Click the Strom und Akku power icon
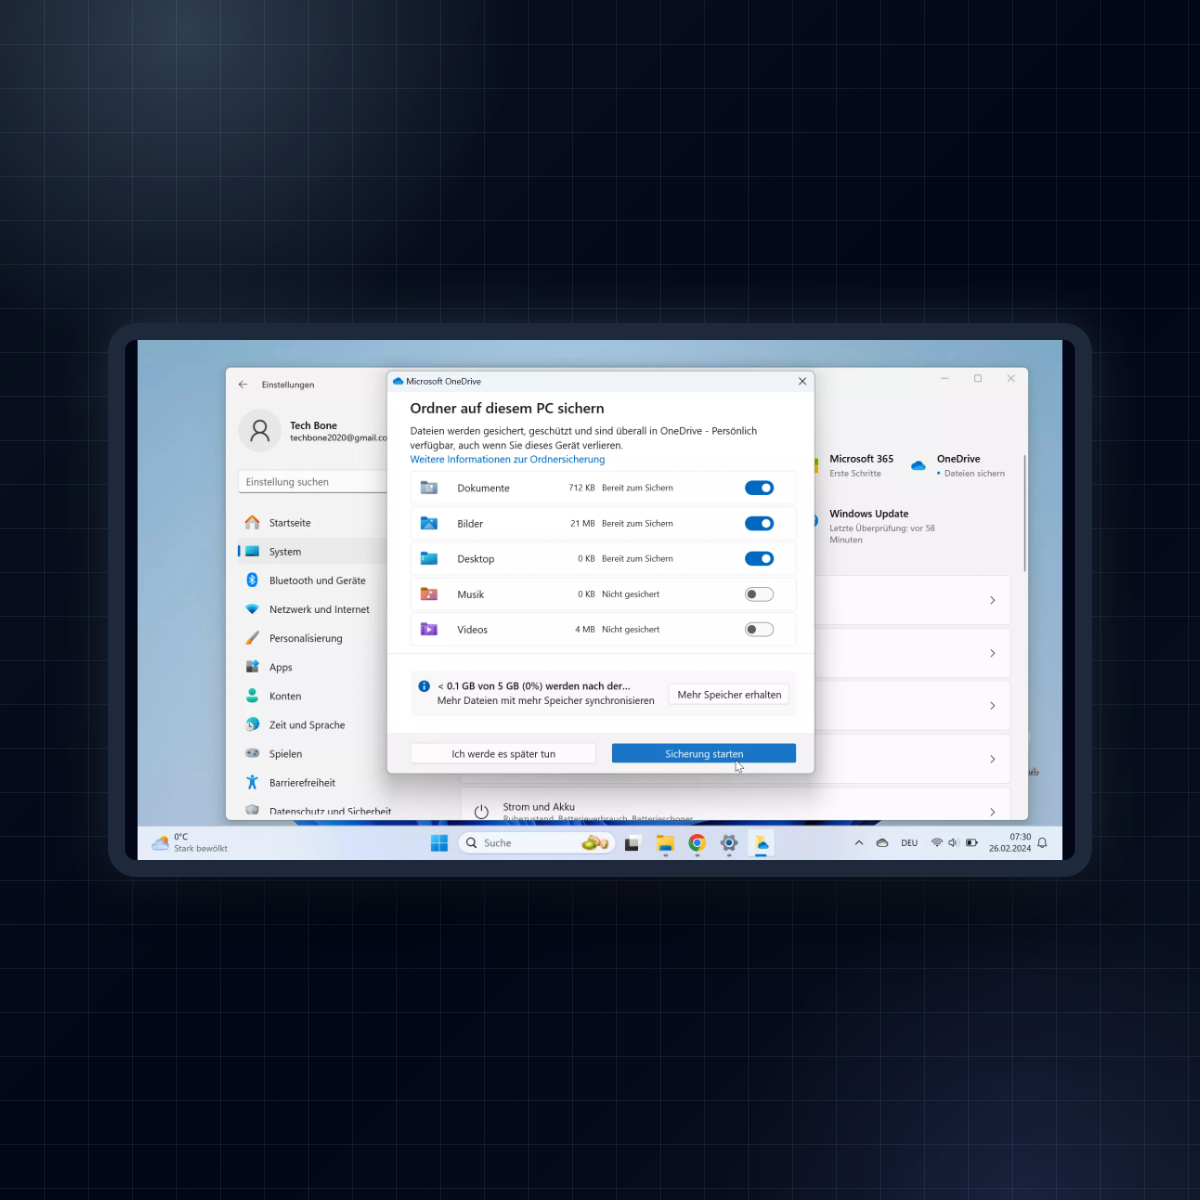 pos(481,812)
